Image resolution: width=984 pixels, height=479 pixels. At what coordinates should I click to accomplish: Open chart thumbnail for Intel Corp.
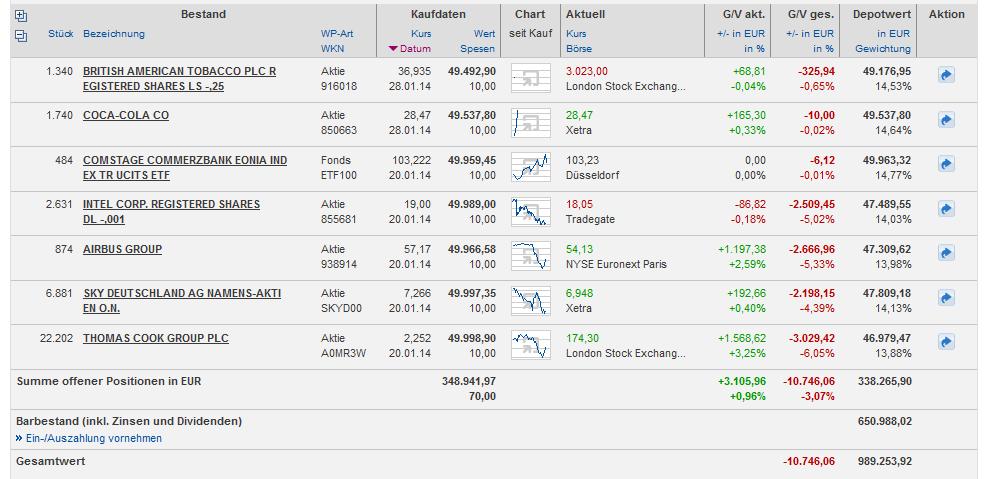530,211
